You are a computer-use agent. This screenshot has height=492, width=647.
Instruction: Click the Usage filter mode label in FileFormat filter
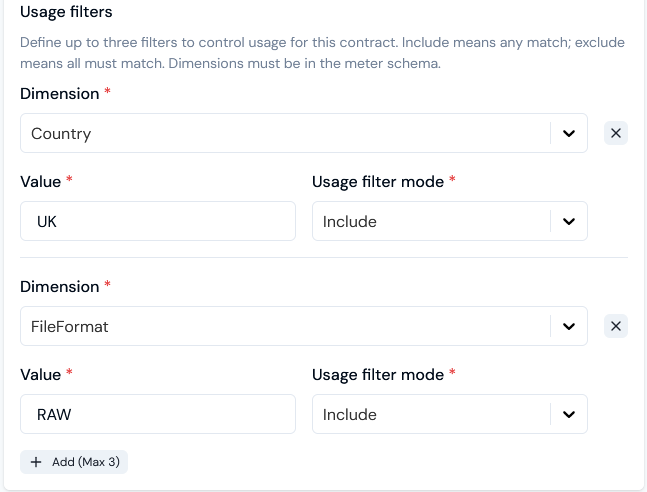point(378,374)
